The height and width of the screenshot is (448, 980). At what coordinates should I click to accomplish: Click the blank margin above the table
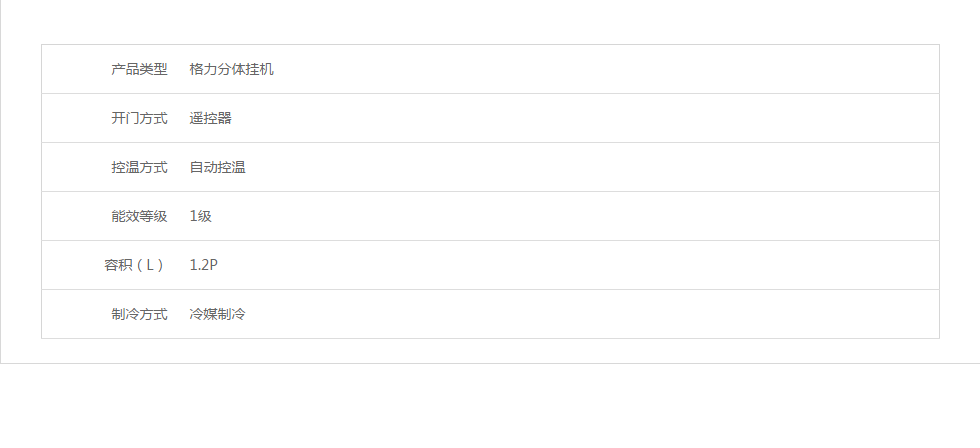pyautogui.click(x=490, y=22)
